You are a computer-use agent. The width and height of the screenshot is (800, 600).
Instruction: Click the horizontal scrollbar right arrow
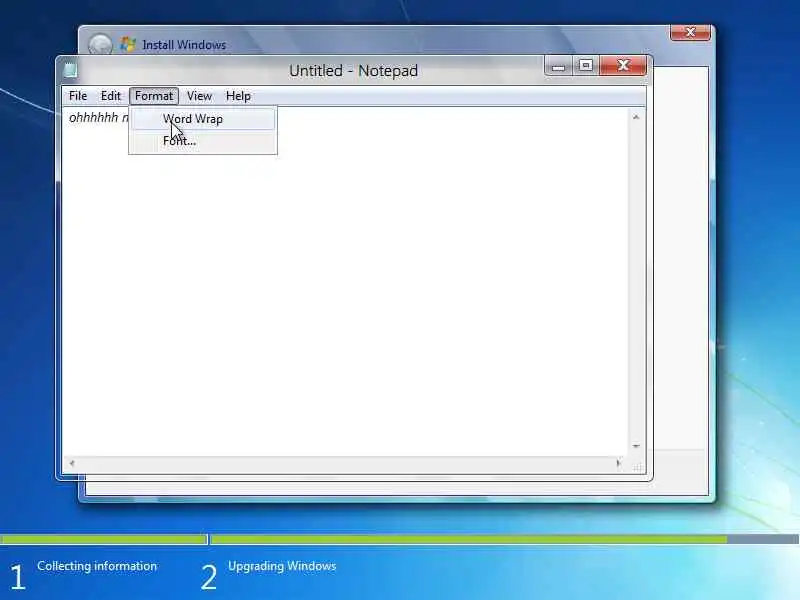(x=618, y=463)
